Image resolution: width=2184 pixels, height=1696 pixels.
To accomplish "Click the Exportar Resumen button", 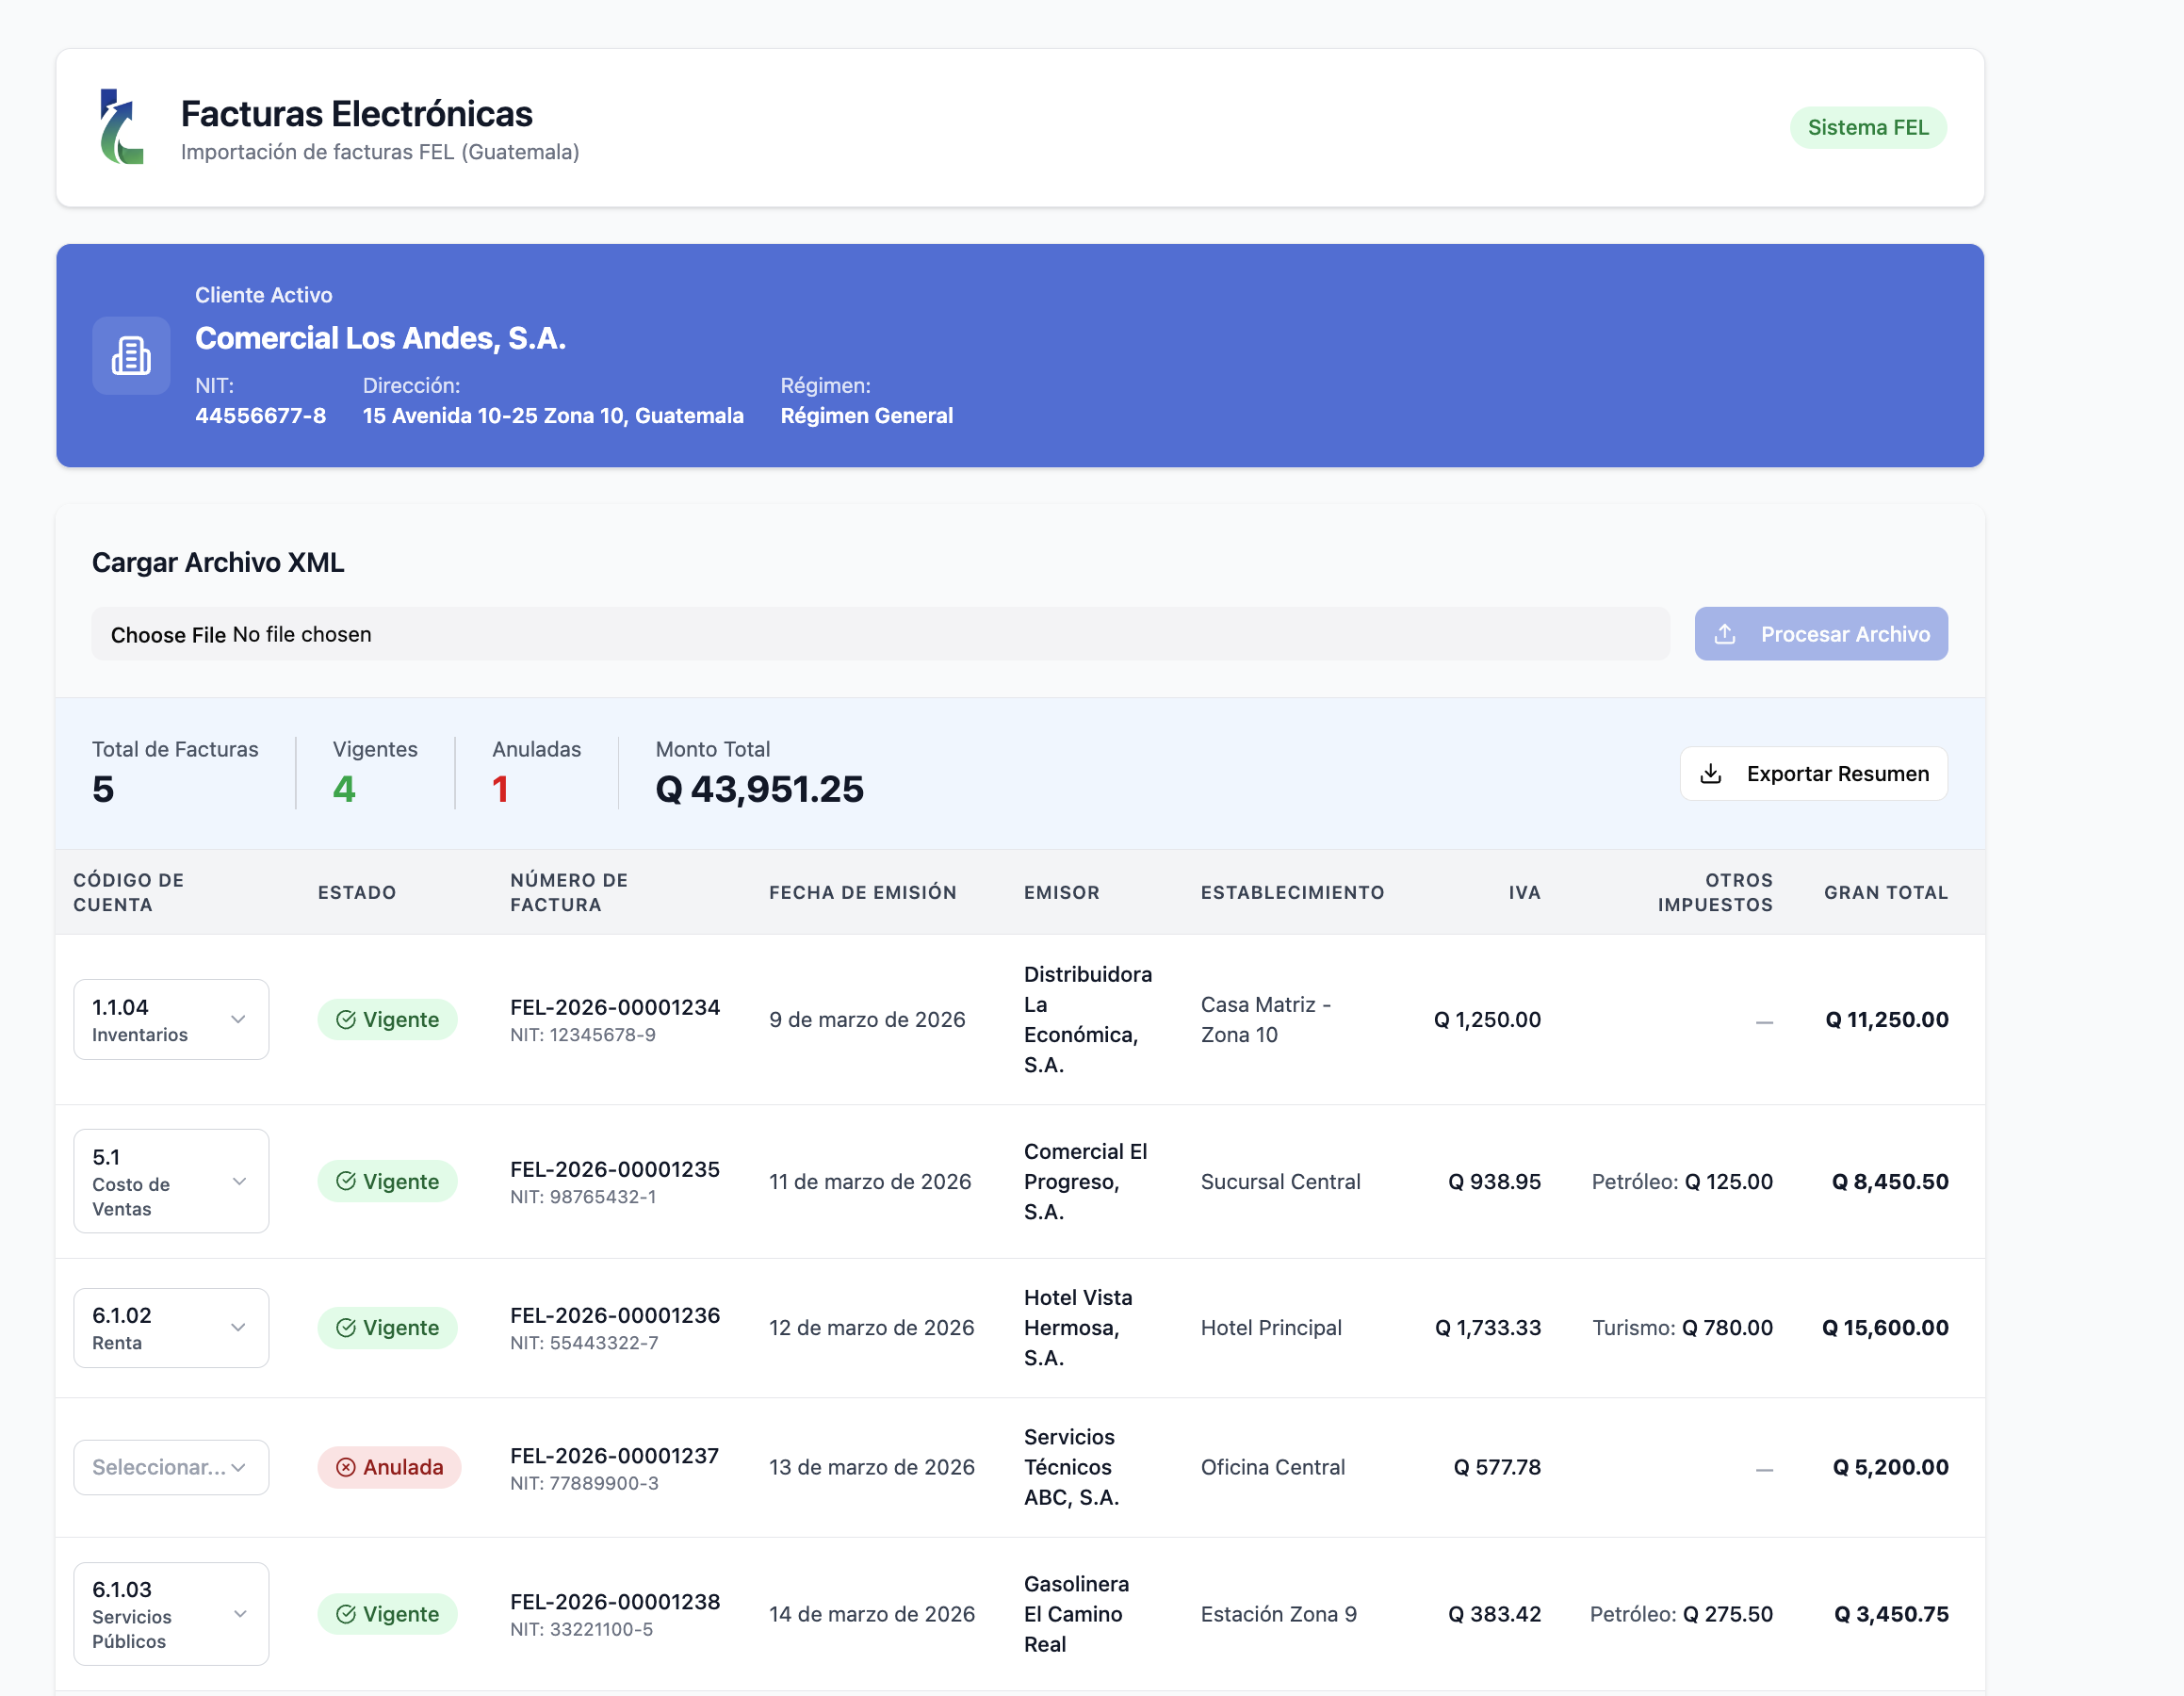I will pos(1814,774).
